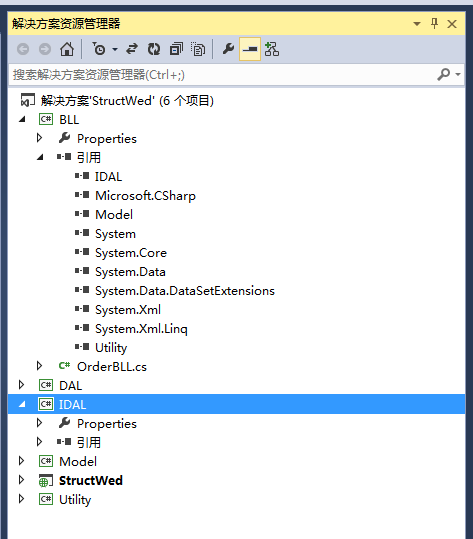Viewport: 473px width, 539px height.
Task: Collapse the BLL project node
Action: [22, 119]
